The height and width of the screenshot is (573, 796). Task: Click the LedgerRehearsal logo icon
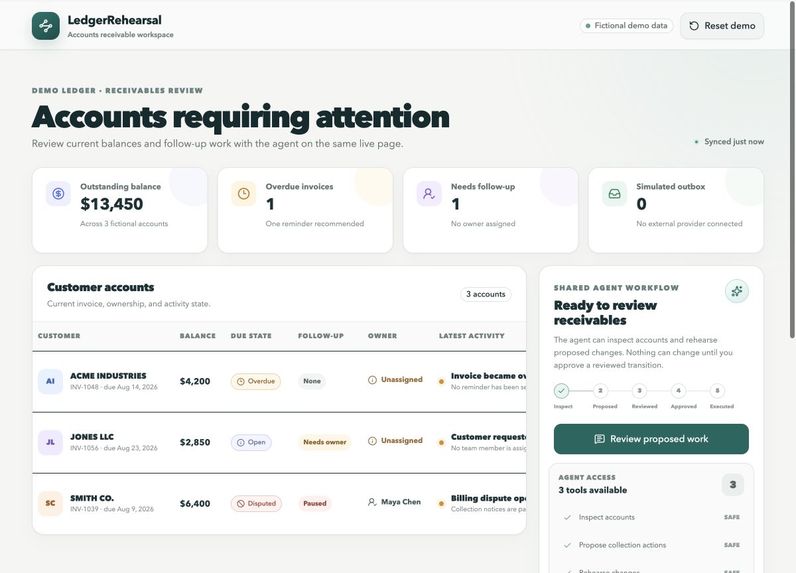(46, 26)
